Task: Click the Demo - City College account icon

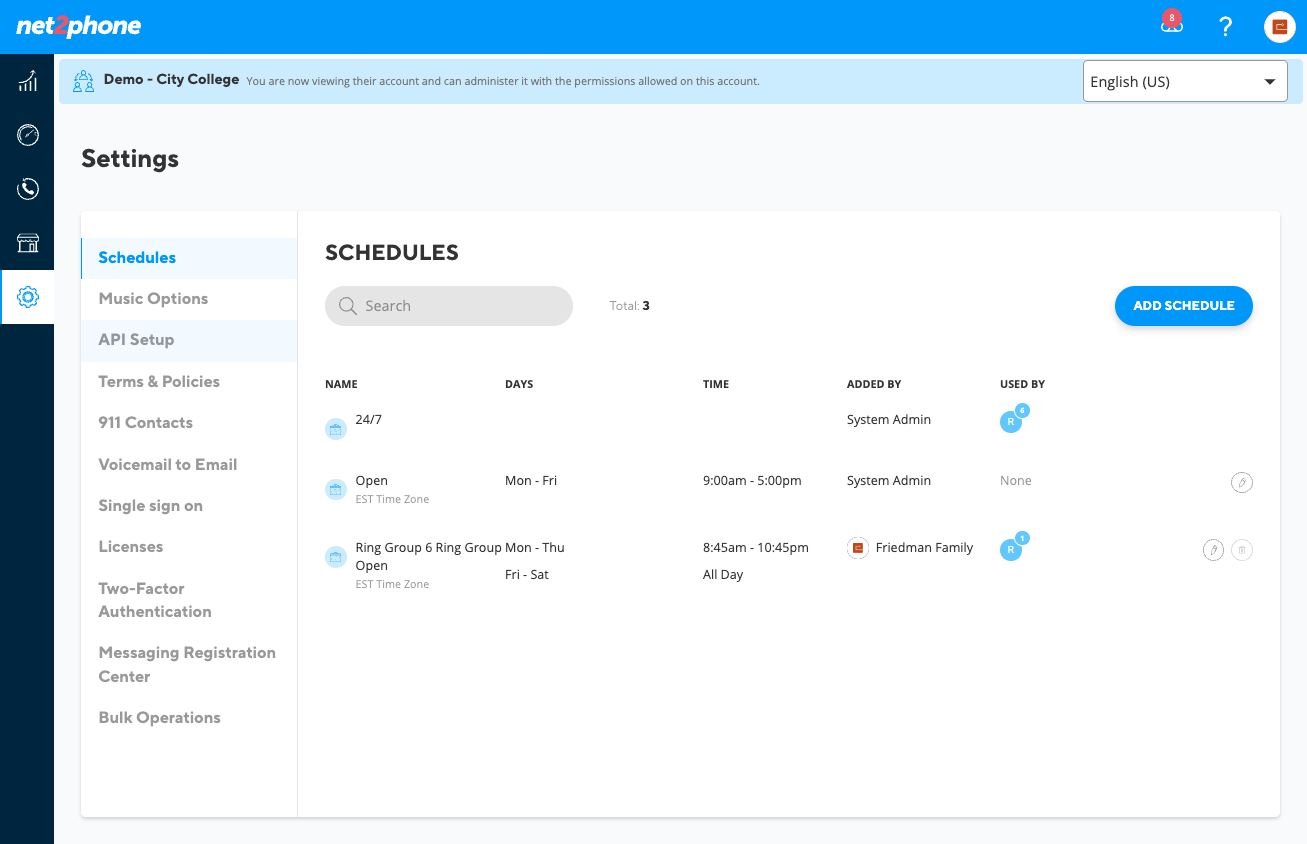Action: [85, 81]
